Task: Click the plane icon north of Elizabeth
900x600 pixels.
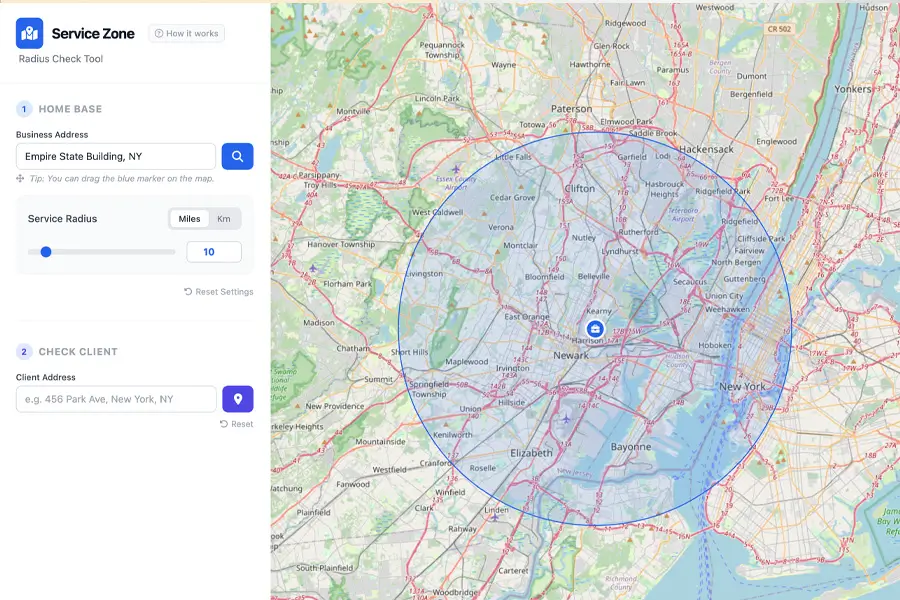Action: coord(566,418)
